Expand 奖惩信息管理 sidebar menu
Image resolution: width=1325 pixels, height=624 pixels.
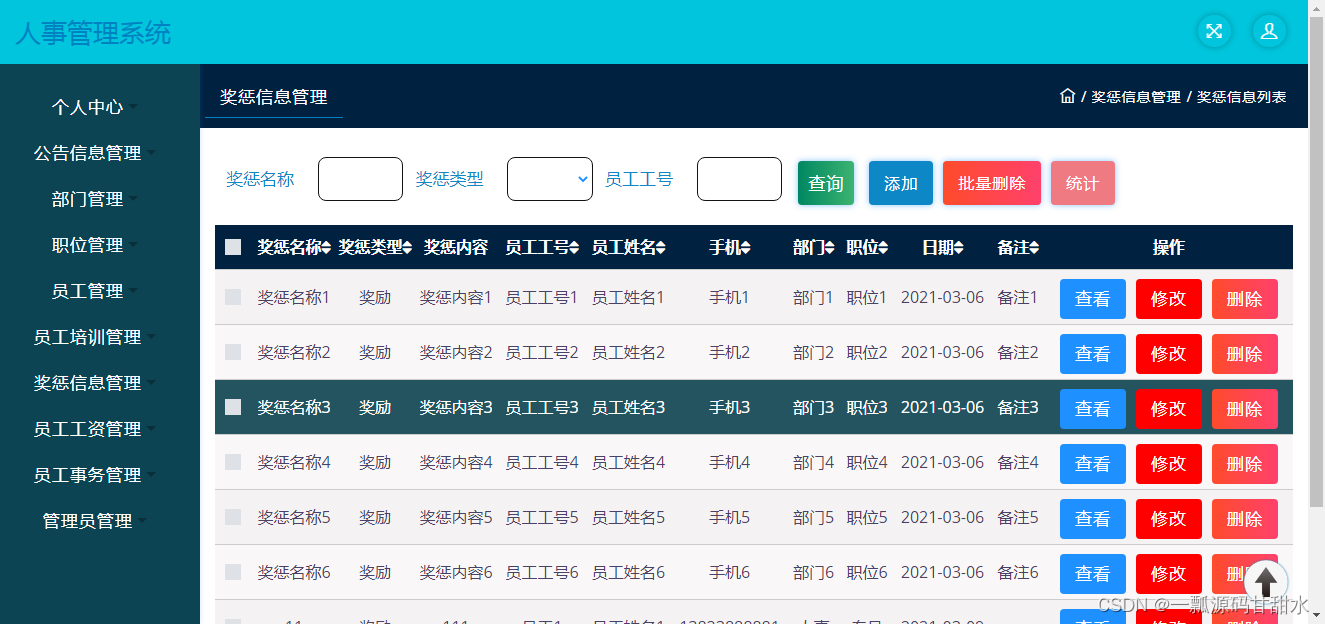(x=95, y=383)
